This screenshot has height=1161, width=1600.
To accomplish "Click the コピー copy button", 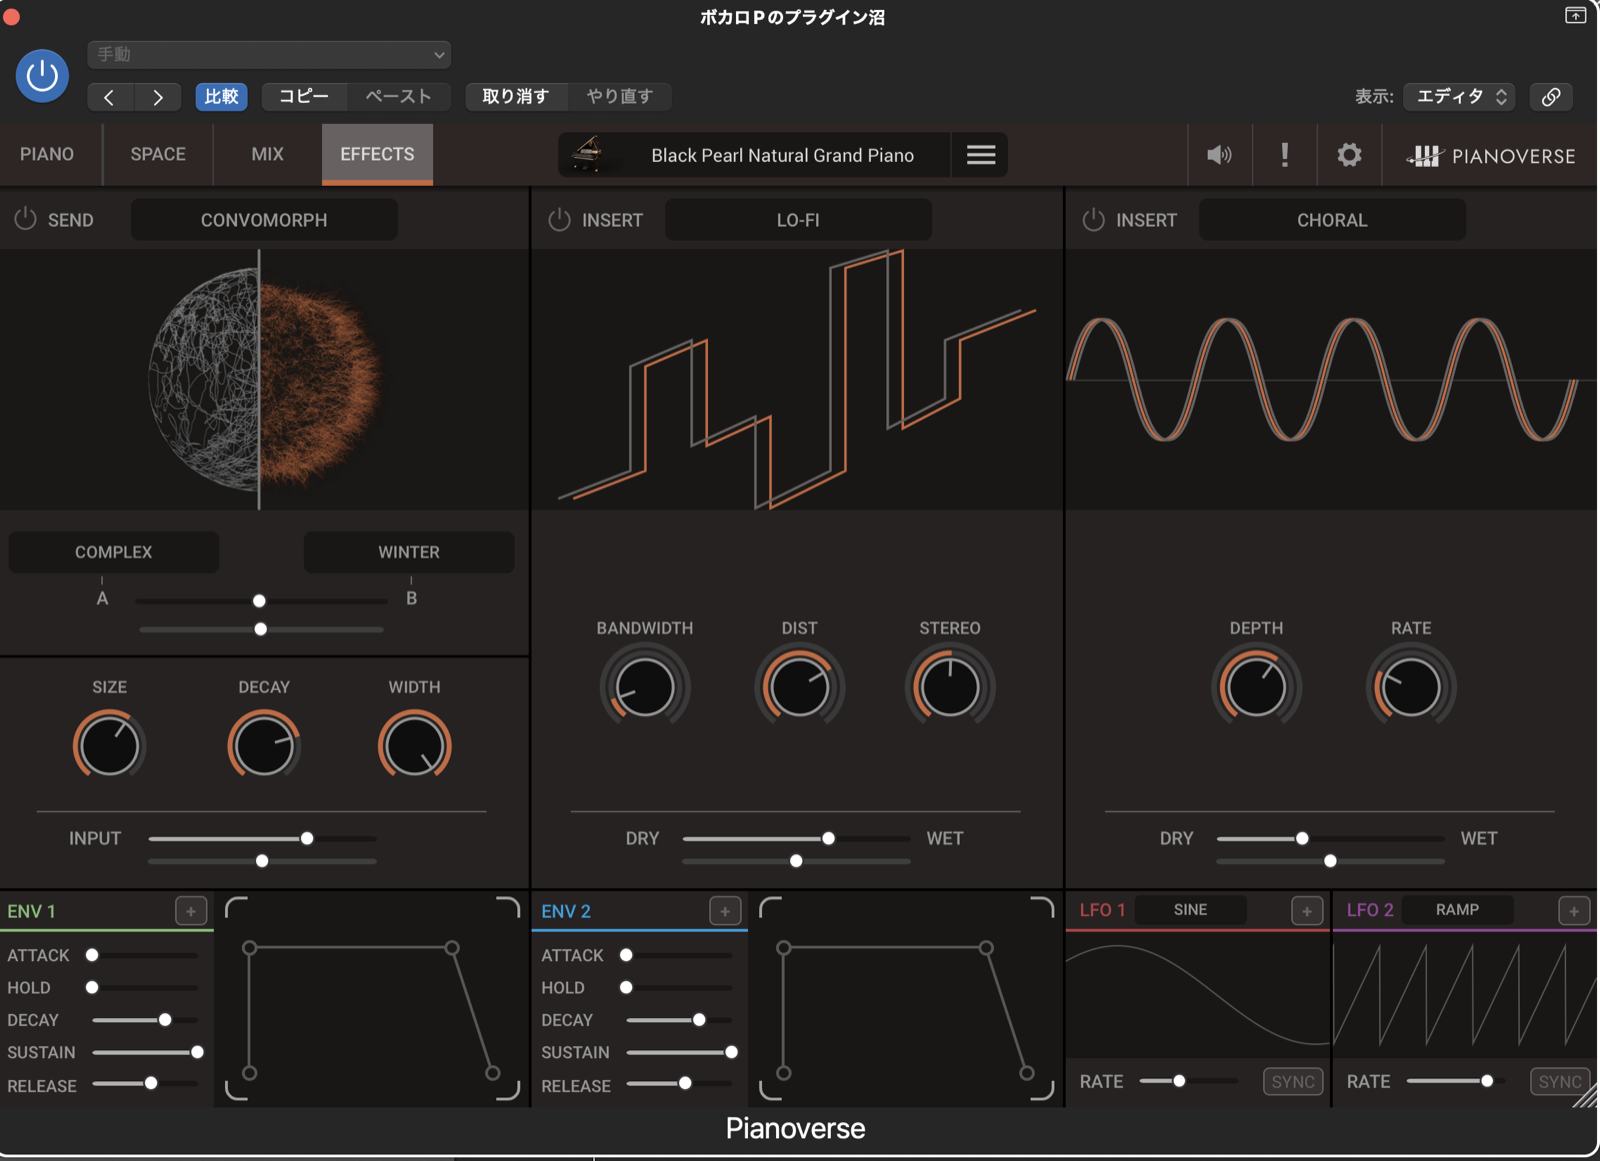I will tap(304, 97).
